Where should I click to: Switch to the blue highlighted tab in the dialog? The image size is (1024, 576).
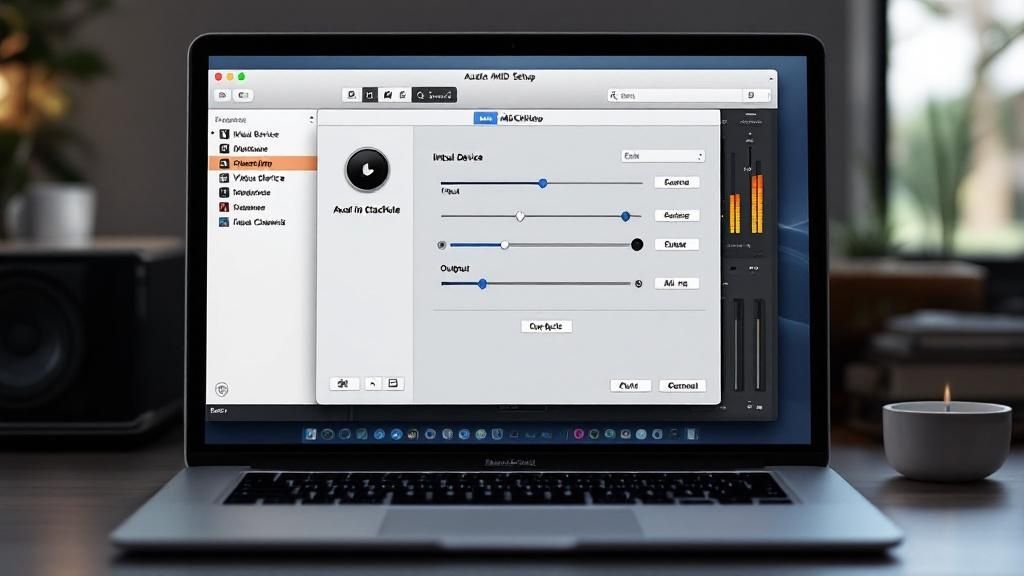click(485, 118)
